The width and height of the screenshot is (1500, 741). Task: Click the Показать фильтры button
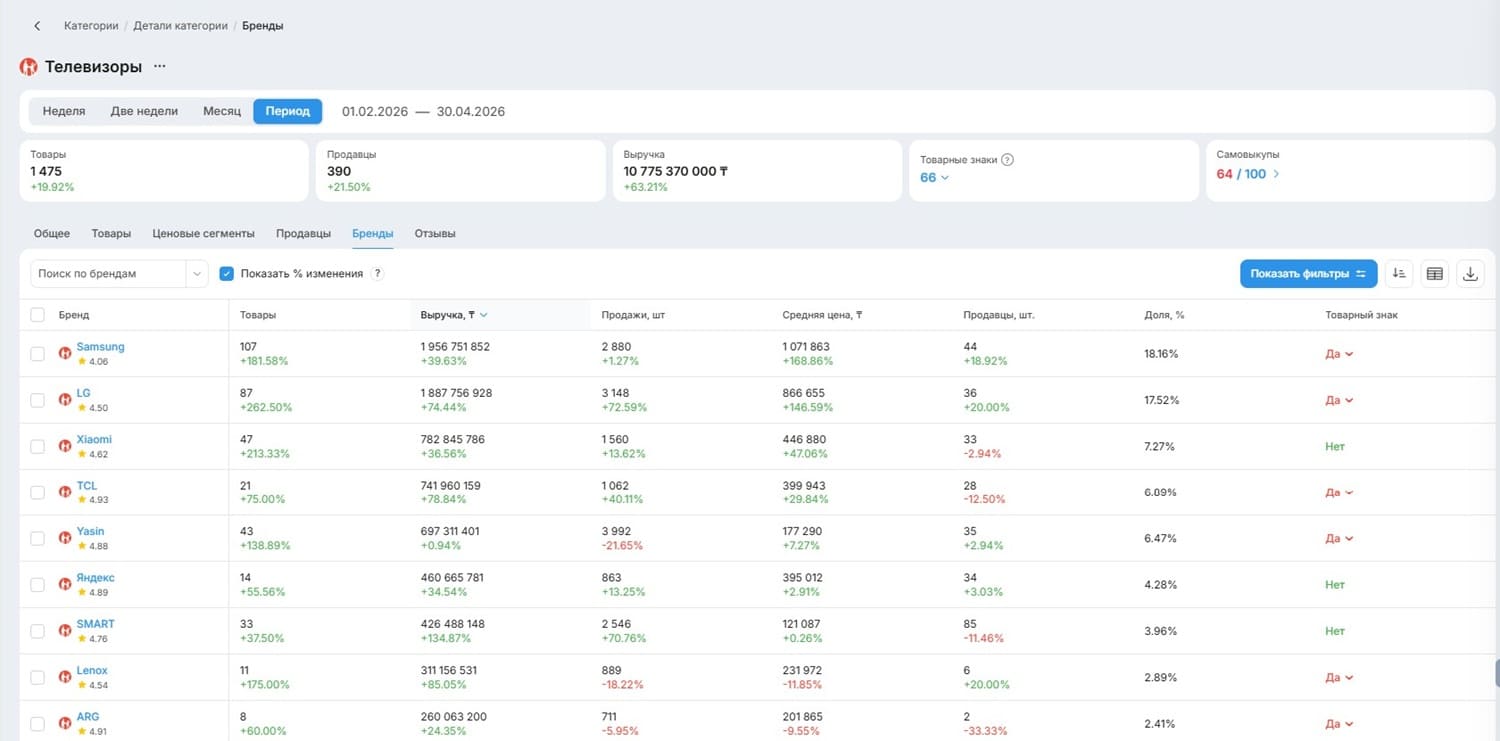[1308, 274]
